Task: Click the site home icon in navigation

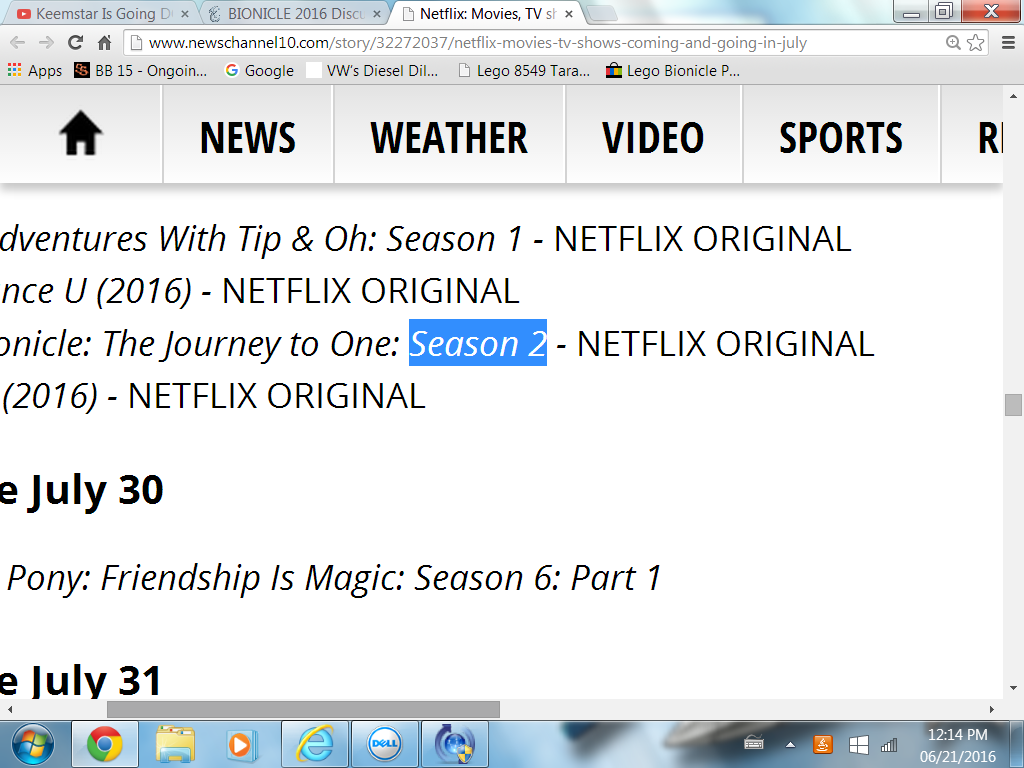Action: [81, 134]
